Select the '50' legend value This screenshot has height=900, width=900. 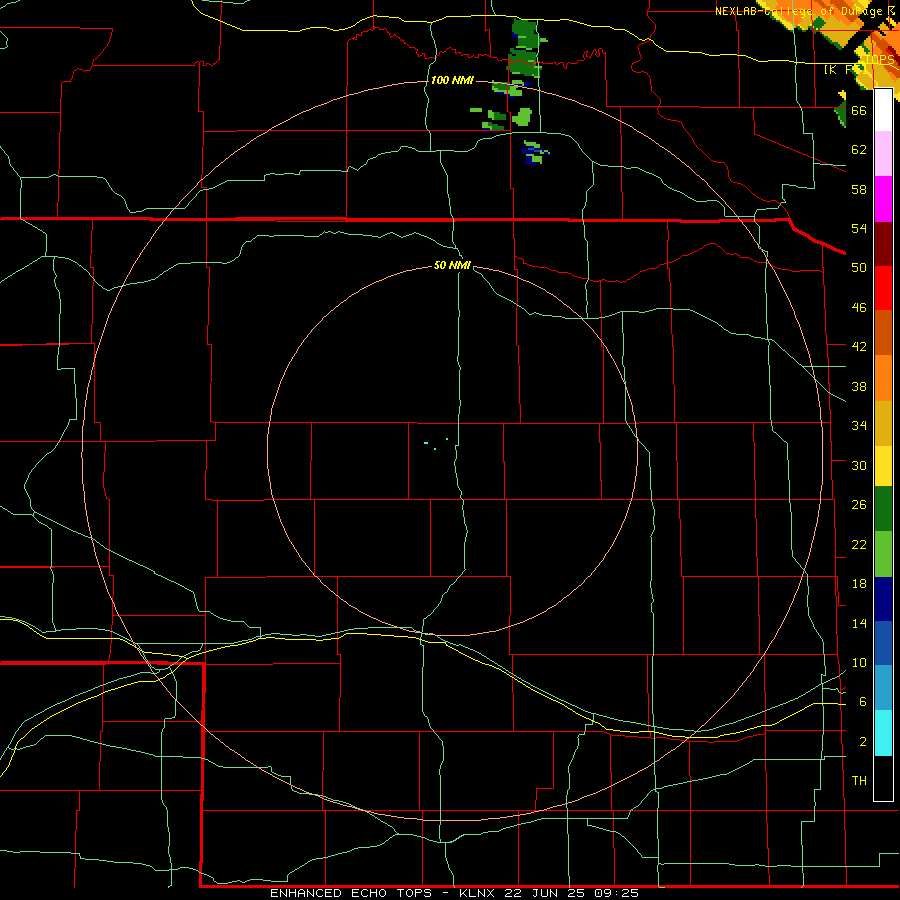click(859, 267)
